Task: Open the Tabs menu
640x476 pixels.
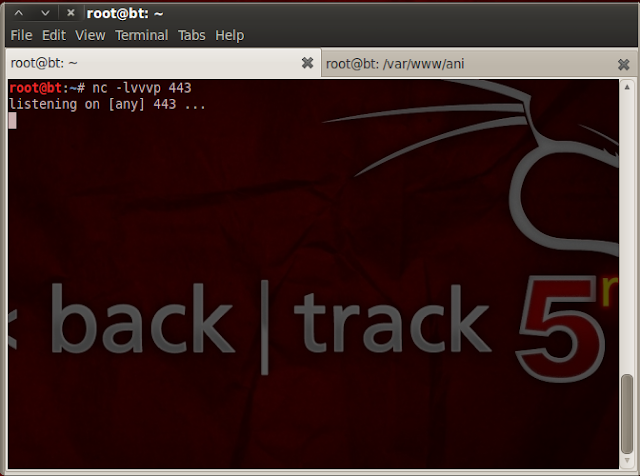Action: pyautogui.click(x=191, y=36)
